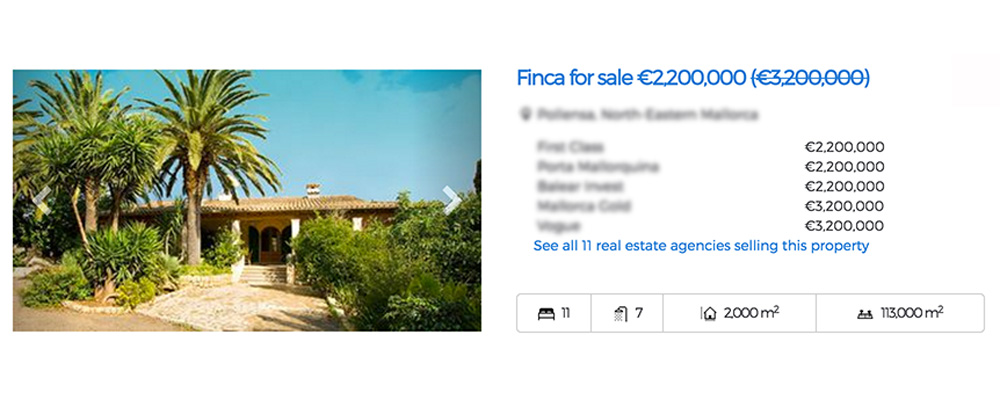The width and height of the screenshot is (1000, 400).
Task: Click the 2,000 m² living area cell
Action: (x=739, y=313)
